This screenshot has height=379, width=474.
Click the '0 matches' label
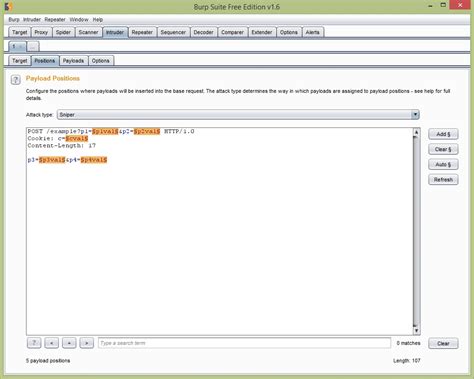tap(408, 343)
